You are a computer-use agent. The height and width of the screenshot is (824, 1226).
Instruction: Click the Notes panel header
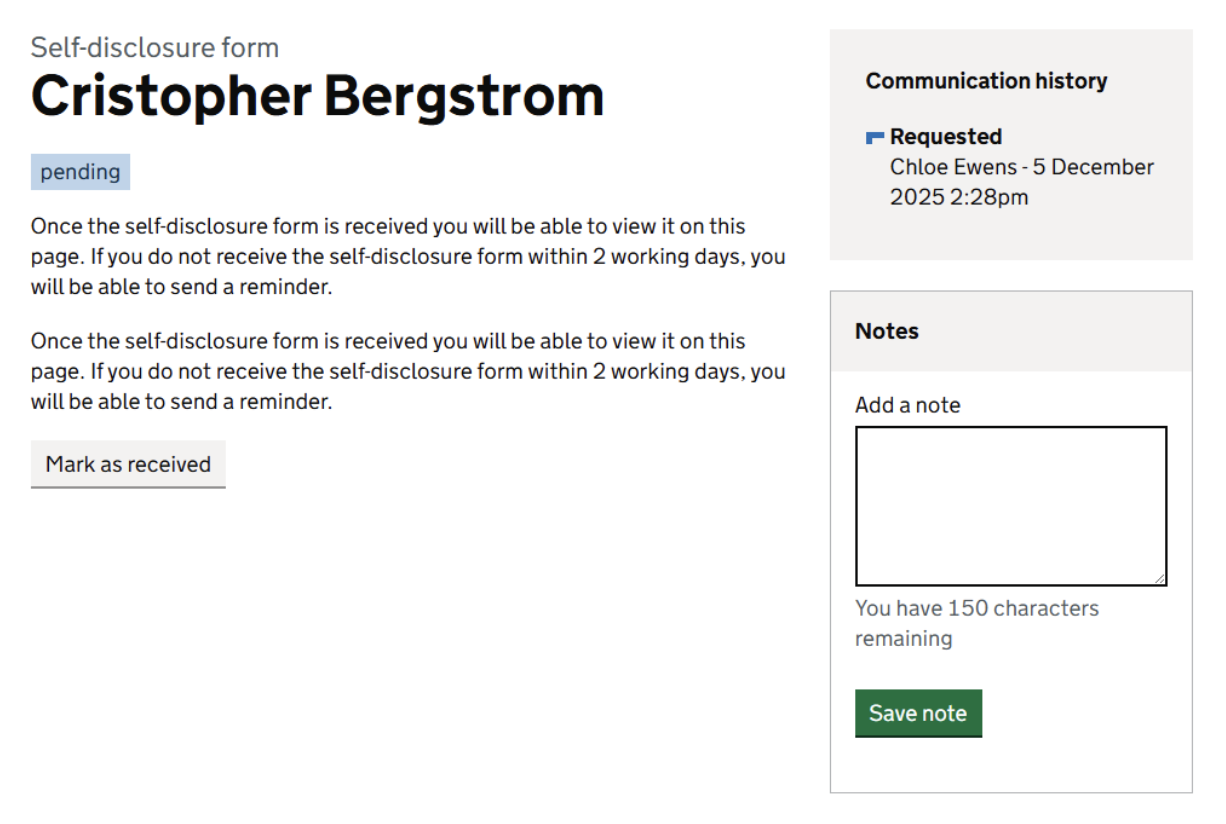pos(1010,331)
